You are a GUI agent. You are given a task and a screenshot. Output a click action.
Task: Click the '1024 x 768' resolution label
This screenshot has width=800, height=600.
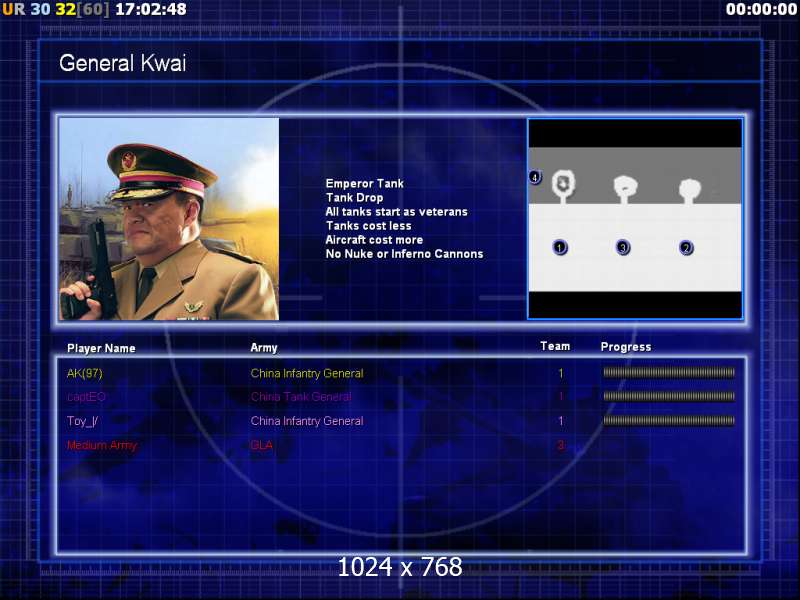pos(400,567)
